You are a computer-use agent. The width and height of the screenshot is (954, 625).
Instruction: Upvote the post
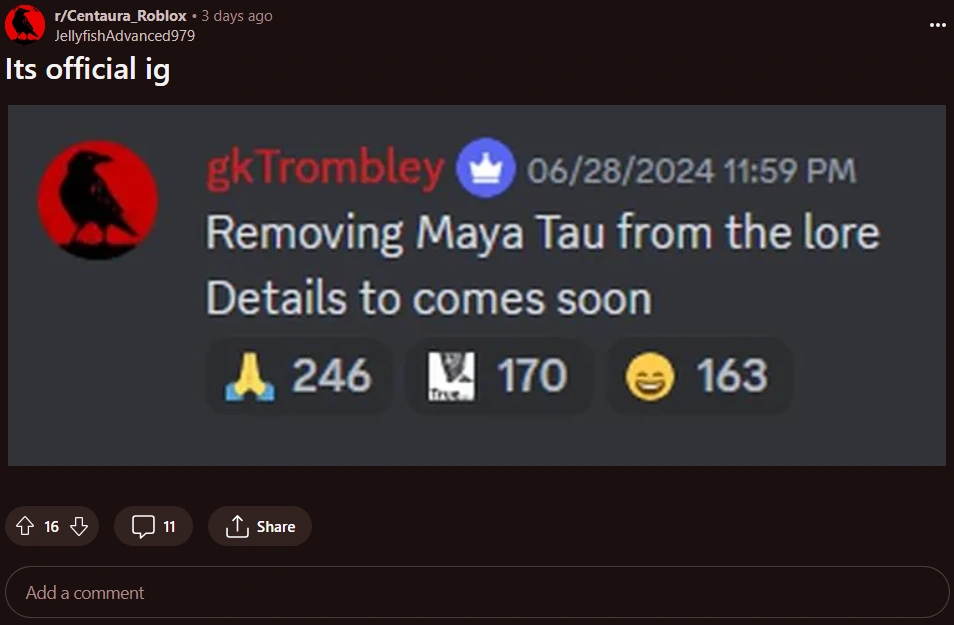(25, 526)
